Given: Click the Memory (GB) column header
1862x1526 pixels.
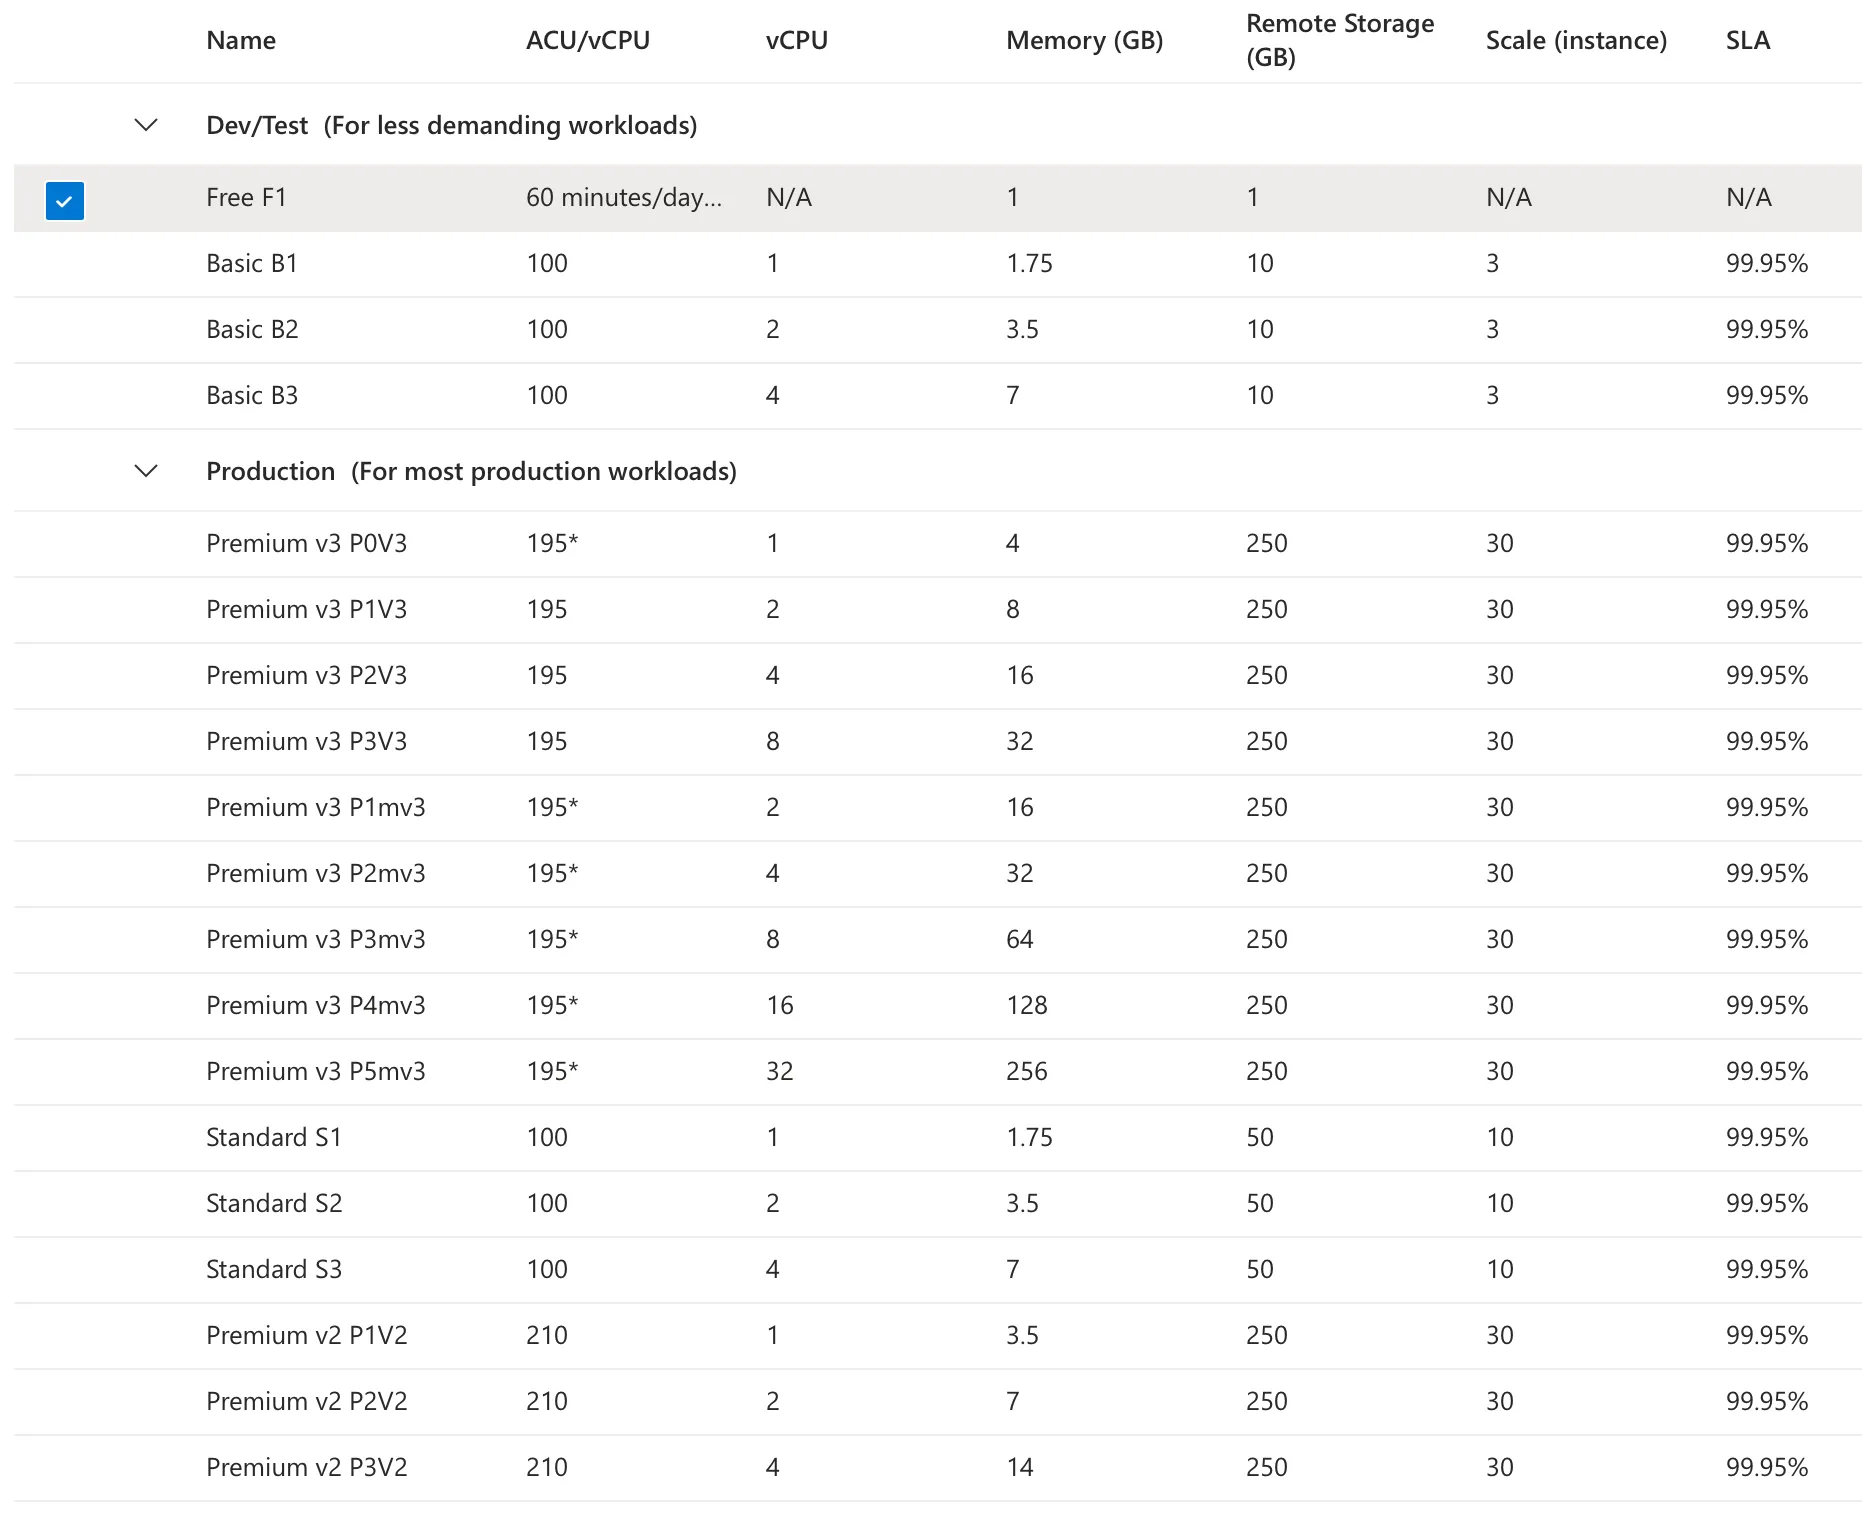Looking at the screenshot, I should point(1084,40).
